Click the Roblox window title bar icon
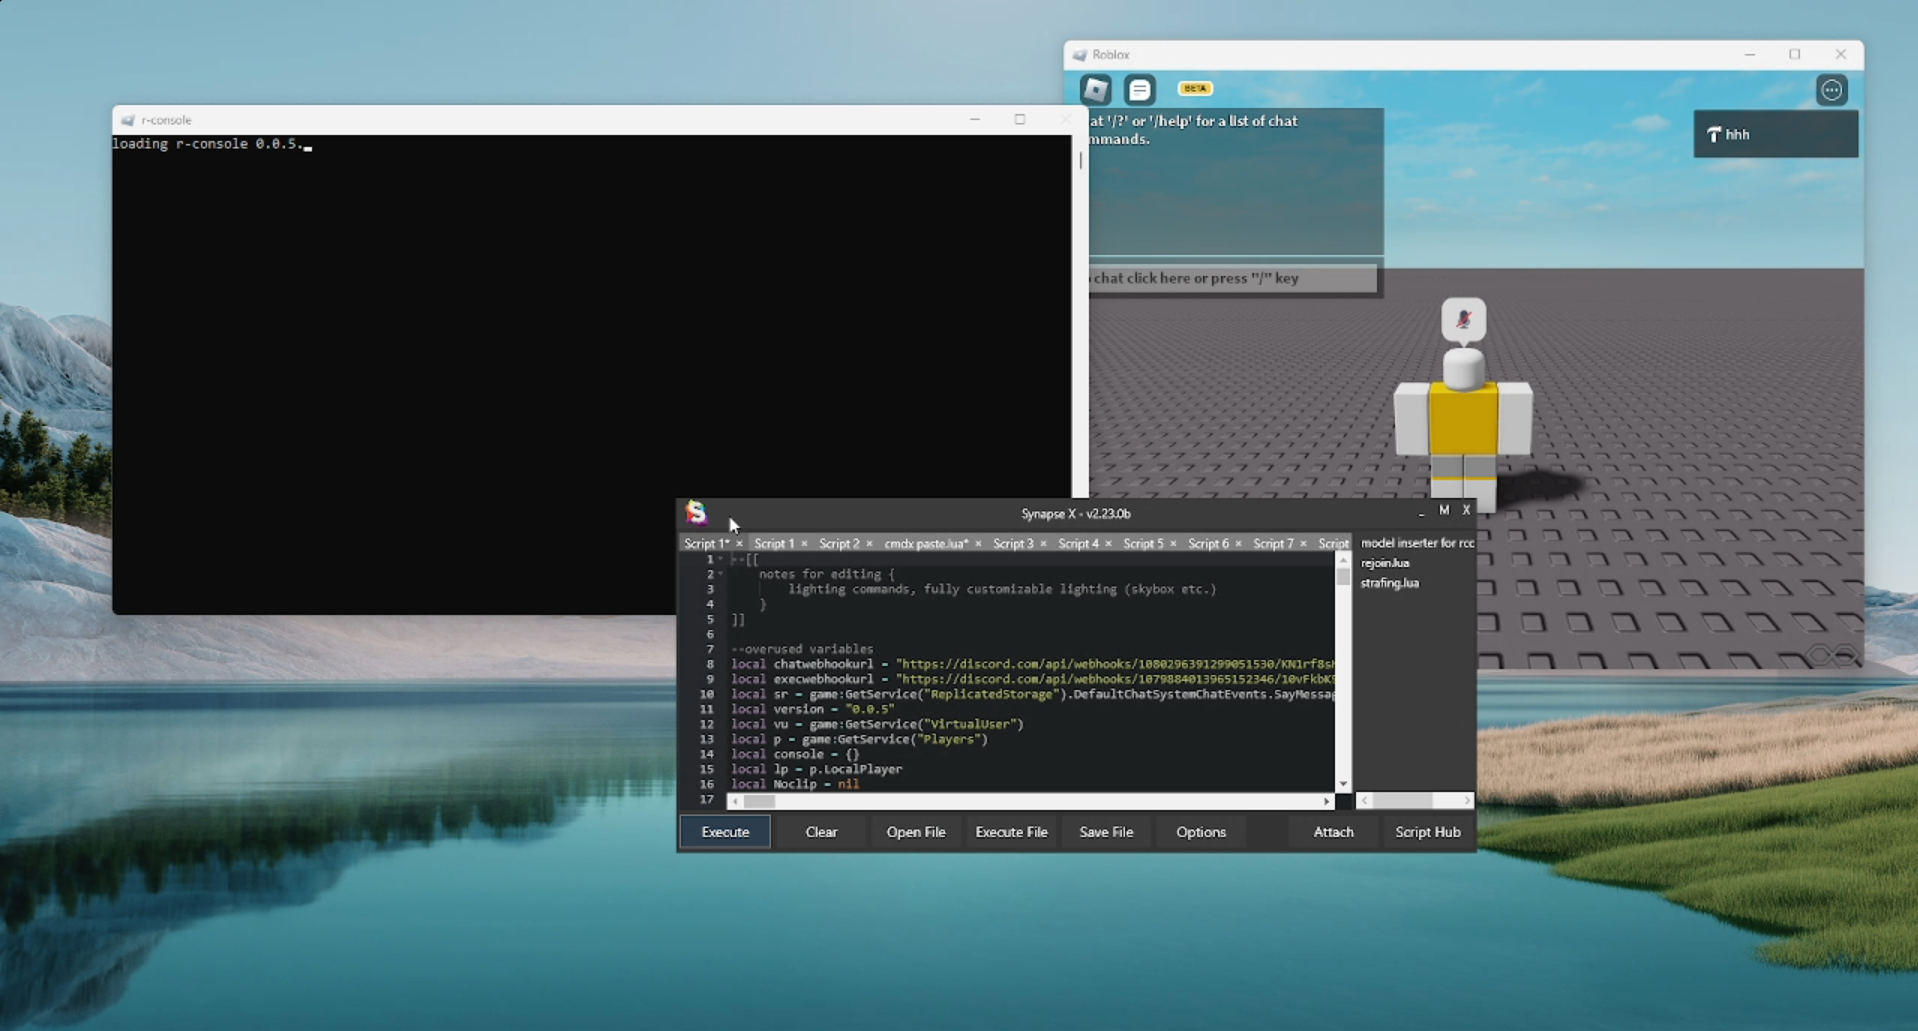1918x1031 pixels. coord(1079,55)
